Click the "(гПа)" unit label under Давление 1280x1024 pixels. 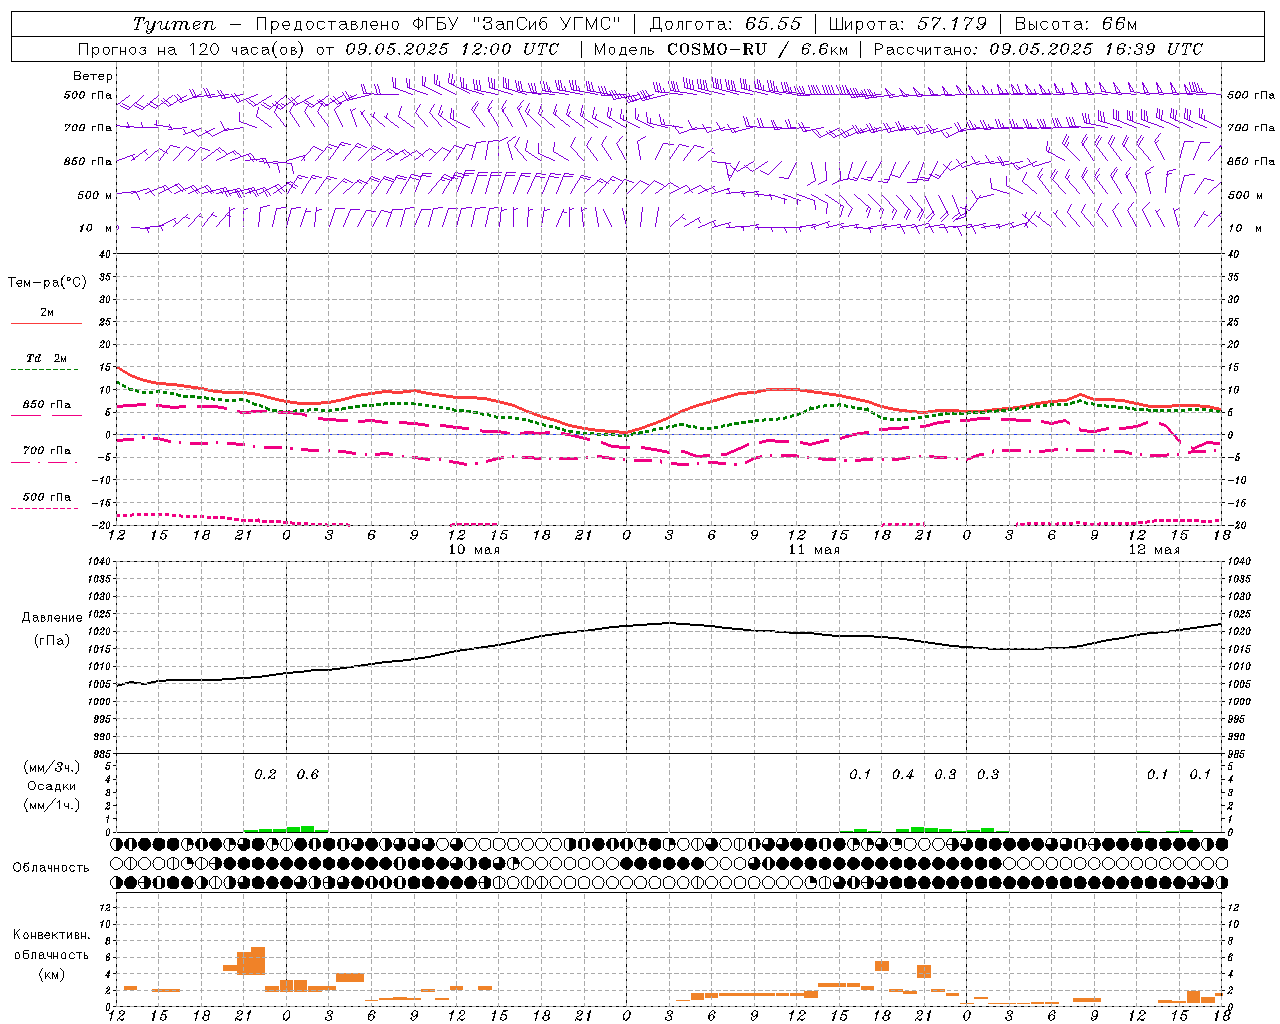[x=52, y=641]
